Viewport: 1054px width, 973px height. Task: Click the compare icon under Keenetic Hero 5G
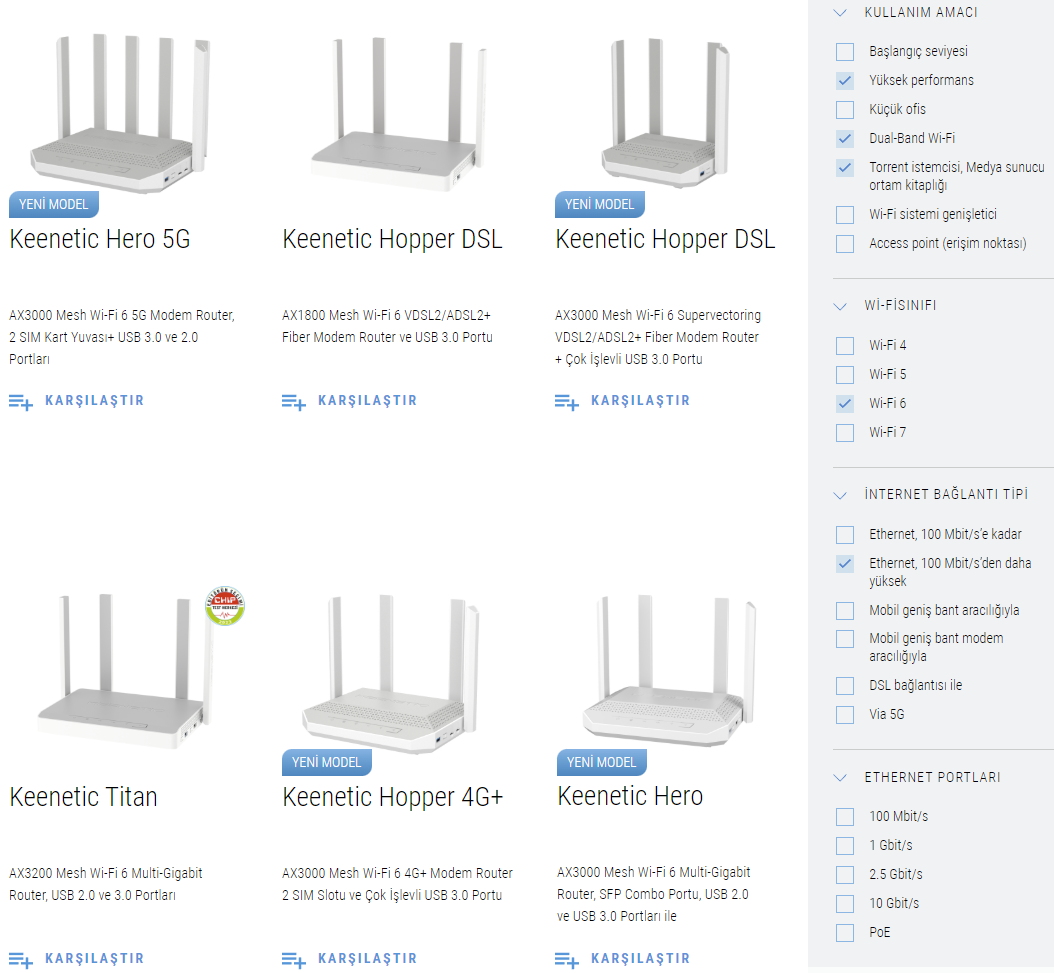point(21,402)
